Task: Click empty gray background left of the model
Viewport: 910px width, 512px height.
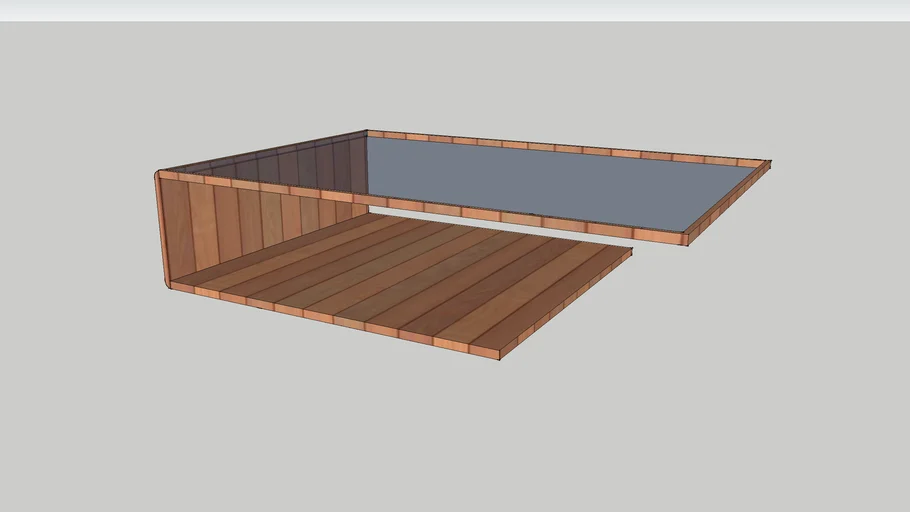Action: click(x=70, y=250)
